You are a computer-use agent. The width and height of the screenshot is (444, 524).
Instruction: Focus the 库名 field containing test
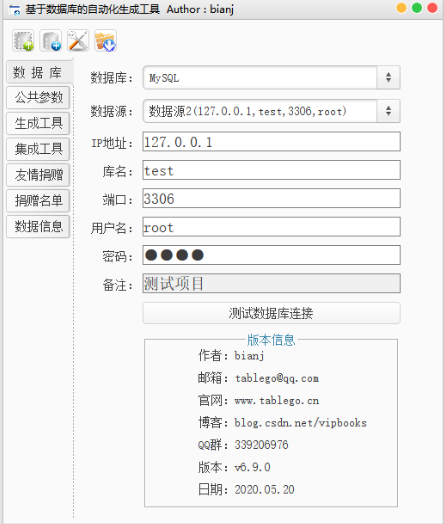(x=272, y=170)
